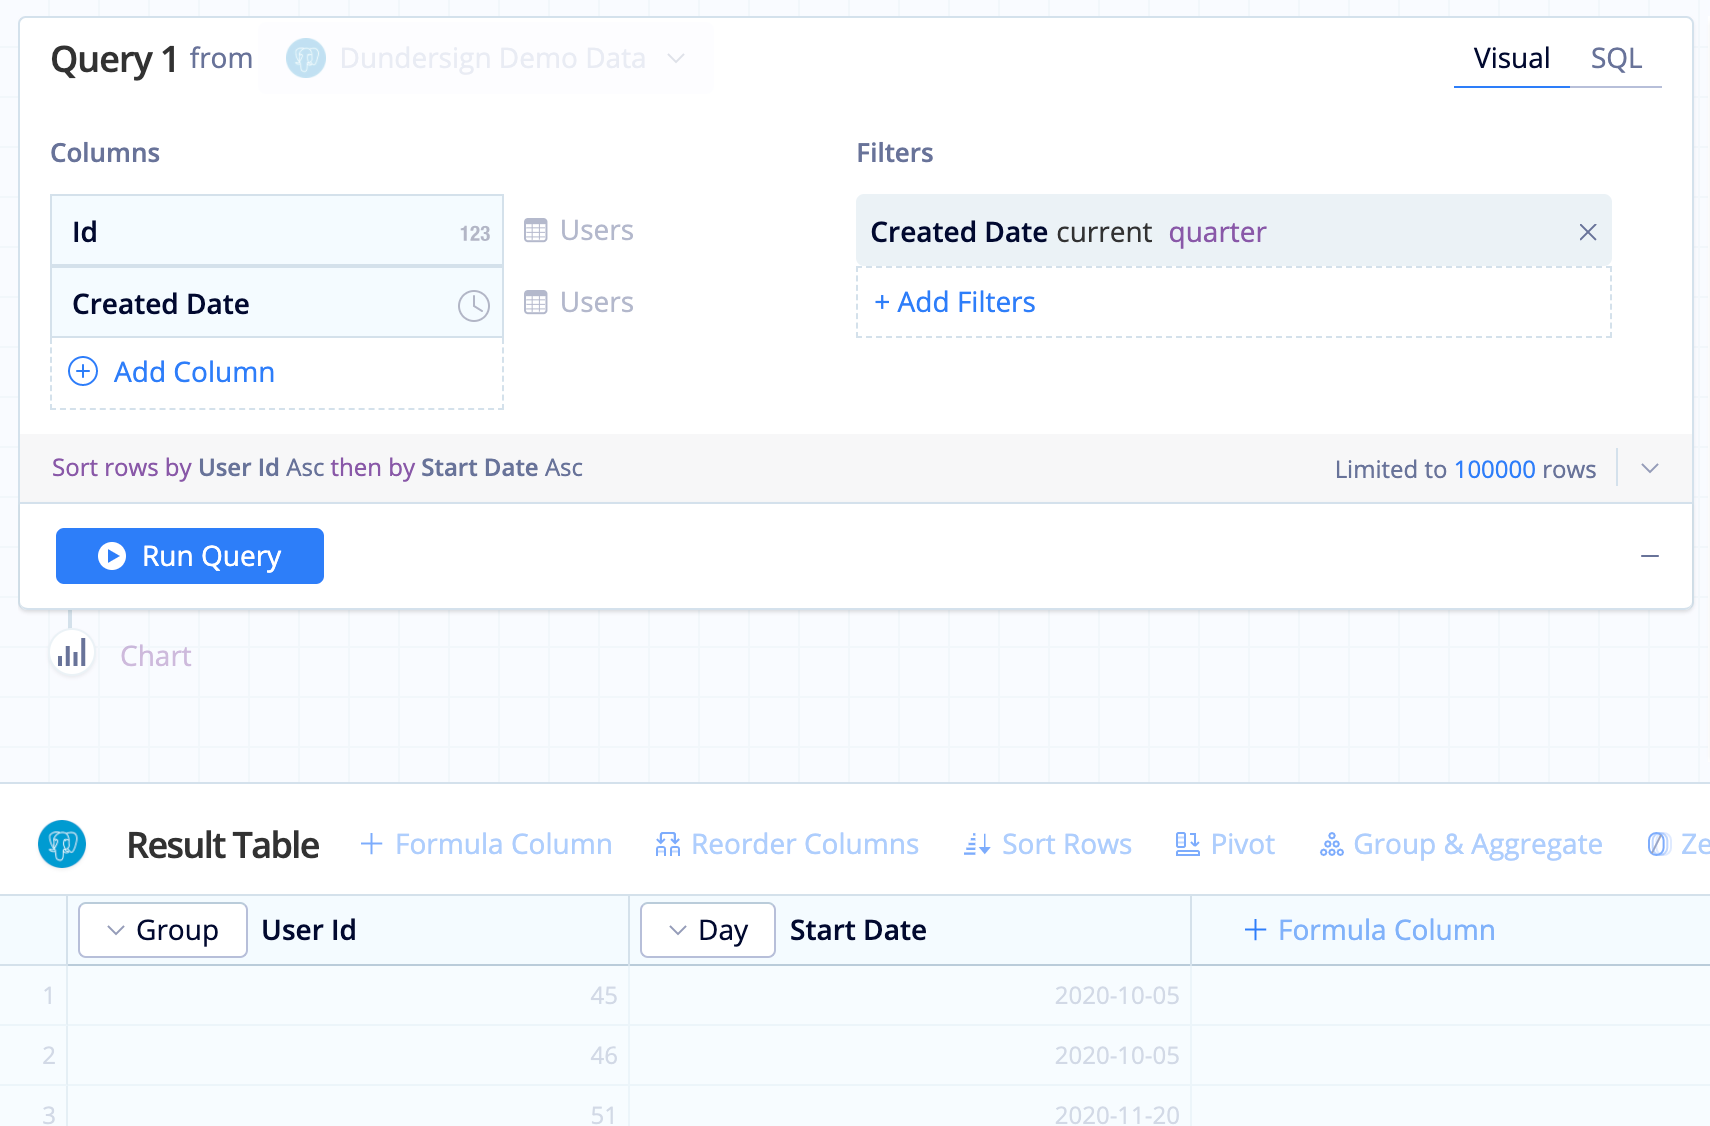Select the Created Date column
The image size is (1710, 1126).
[277, 303]
